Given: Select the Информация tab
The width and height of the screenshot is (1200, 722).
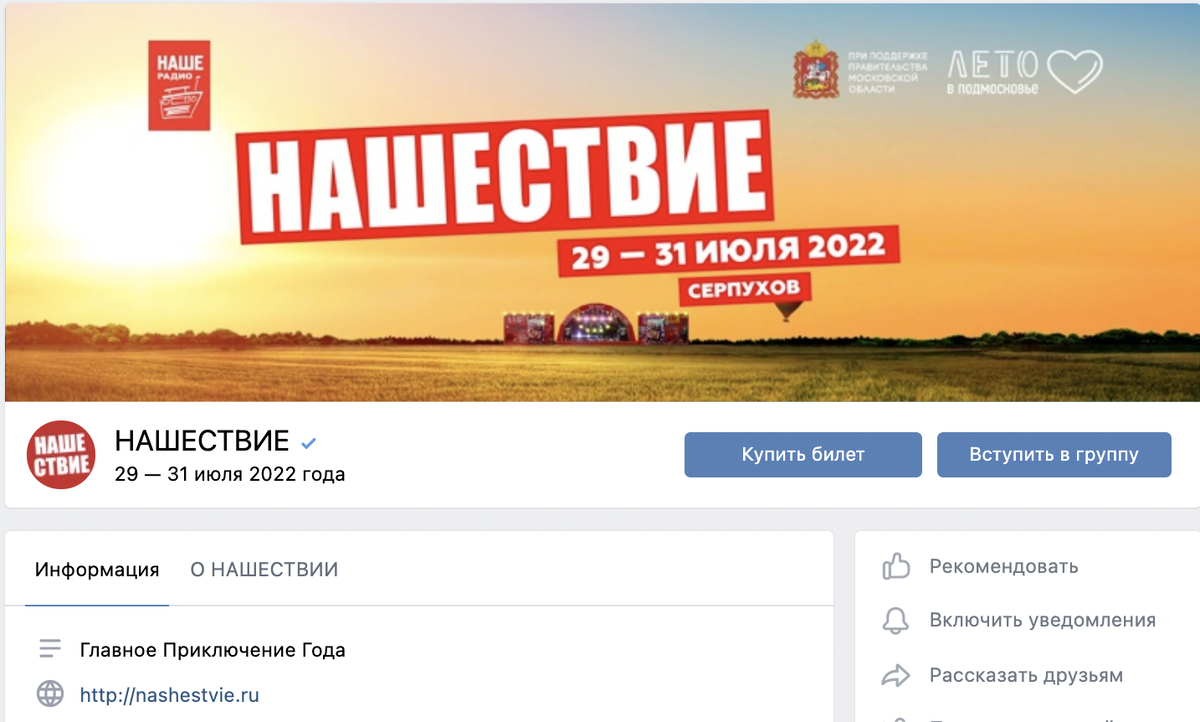Looking at the screenshot, I should (x=97, y=570).
